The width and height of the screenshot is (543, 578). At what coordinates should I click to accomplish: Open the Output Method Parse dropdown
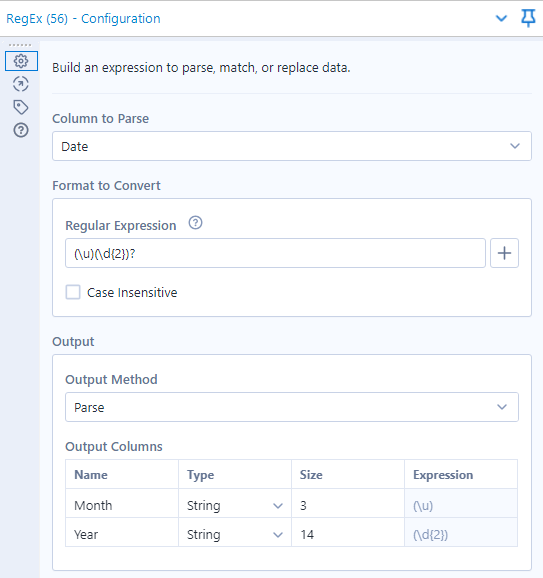(292, 407)
